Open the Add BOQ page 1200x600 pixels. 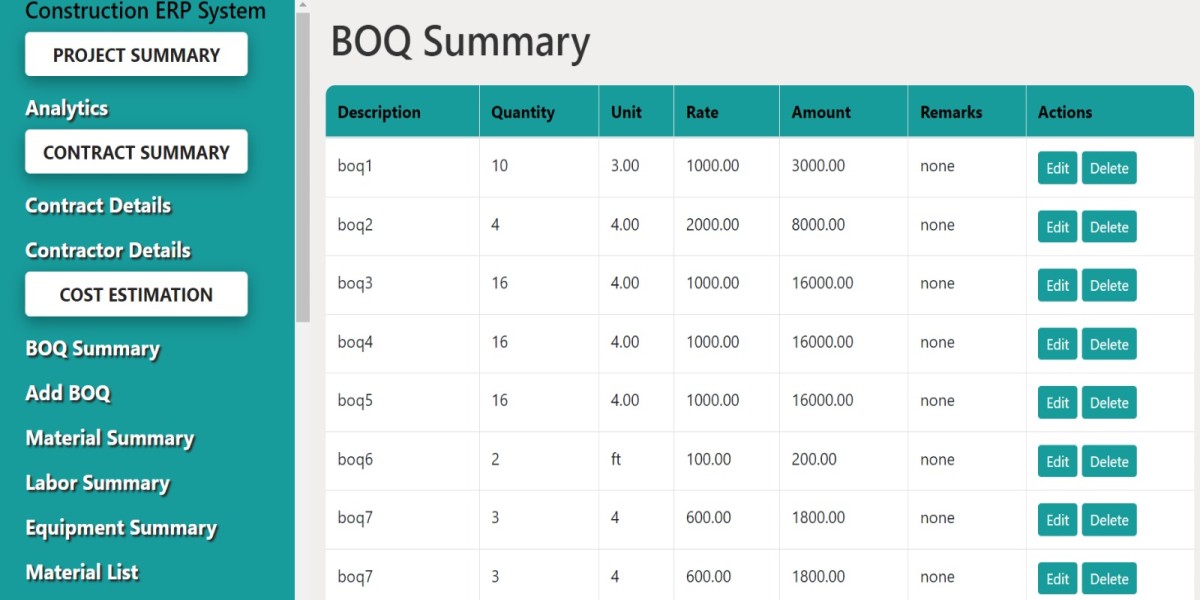pos(68,393)
